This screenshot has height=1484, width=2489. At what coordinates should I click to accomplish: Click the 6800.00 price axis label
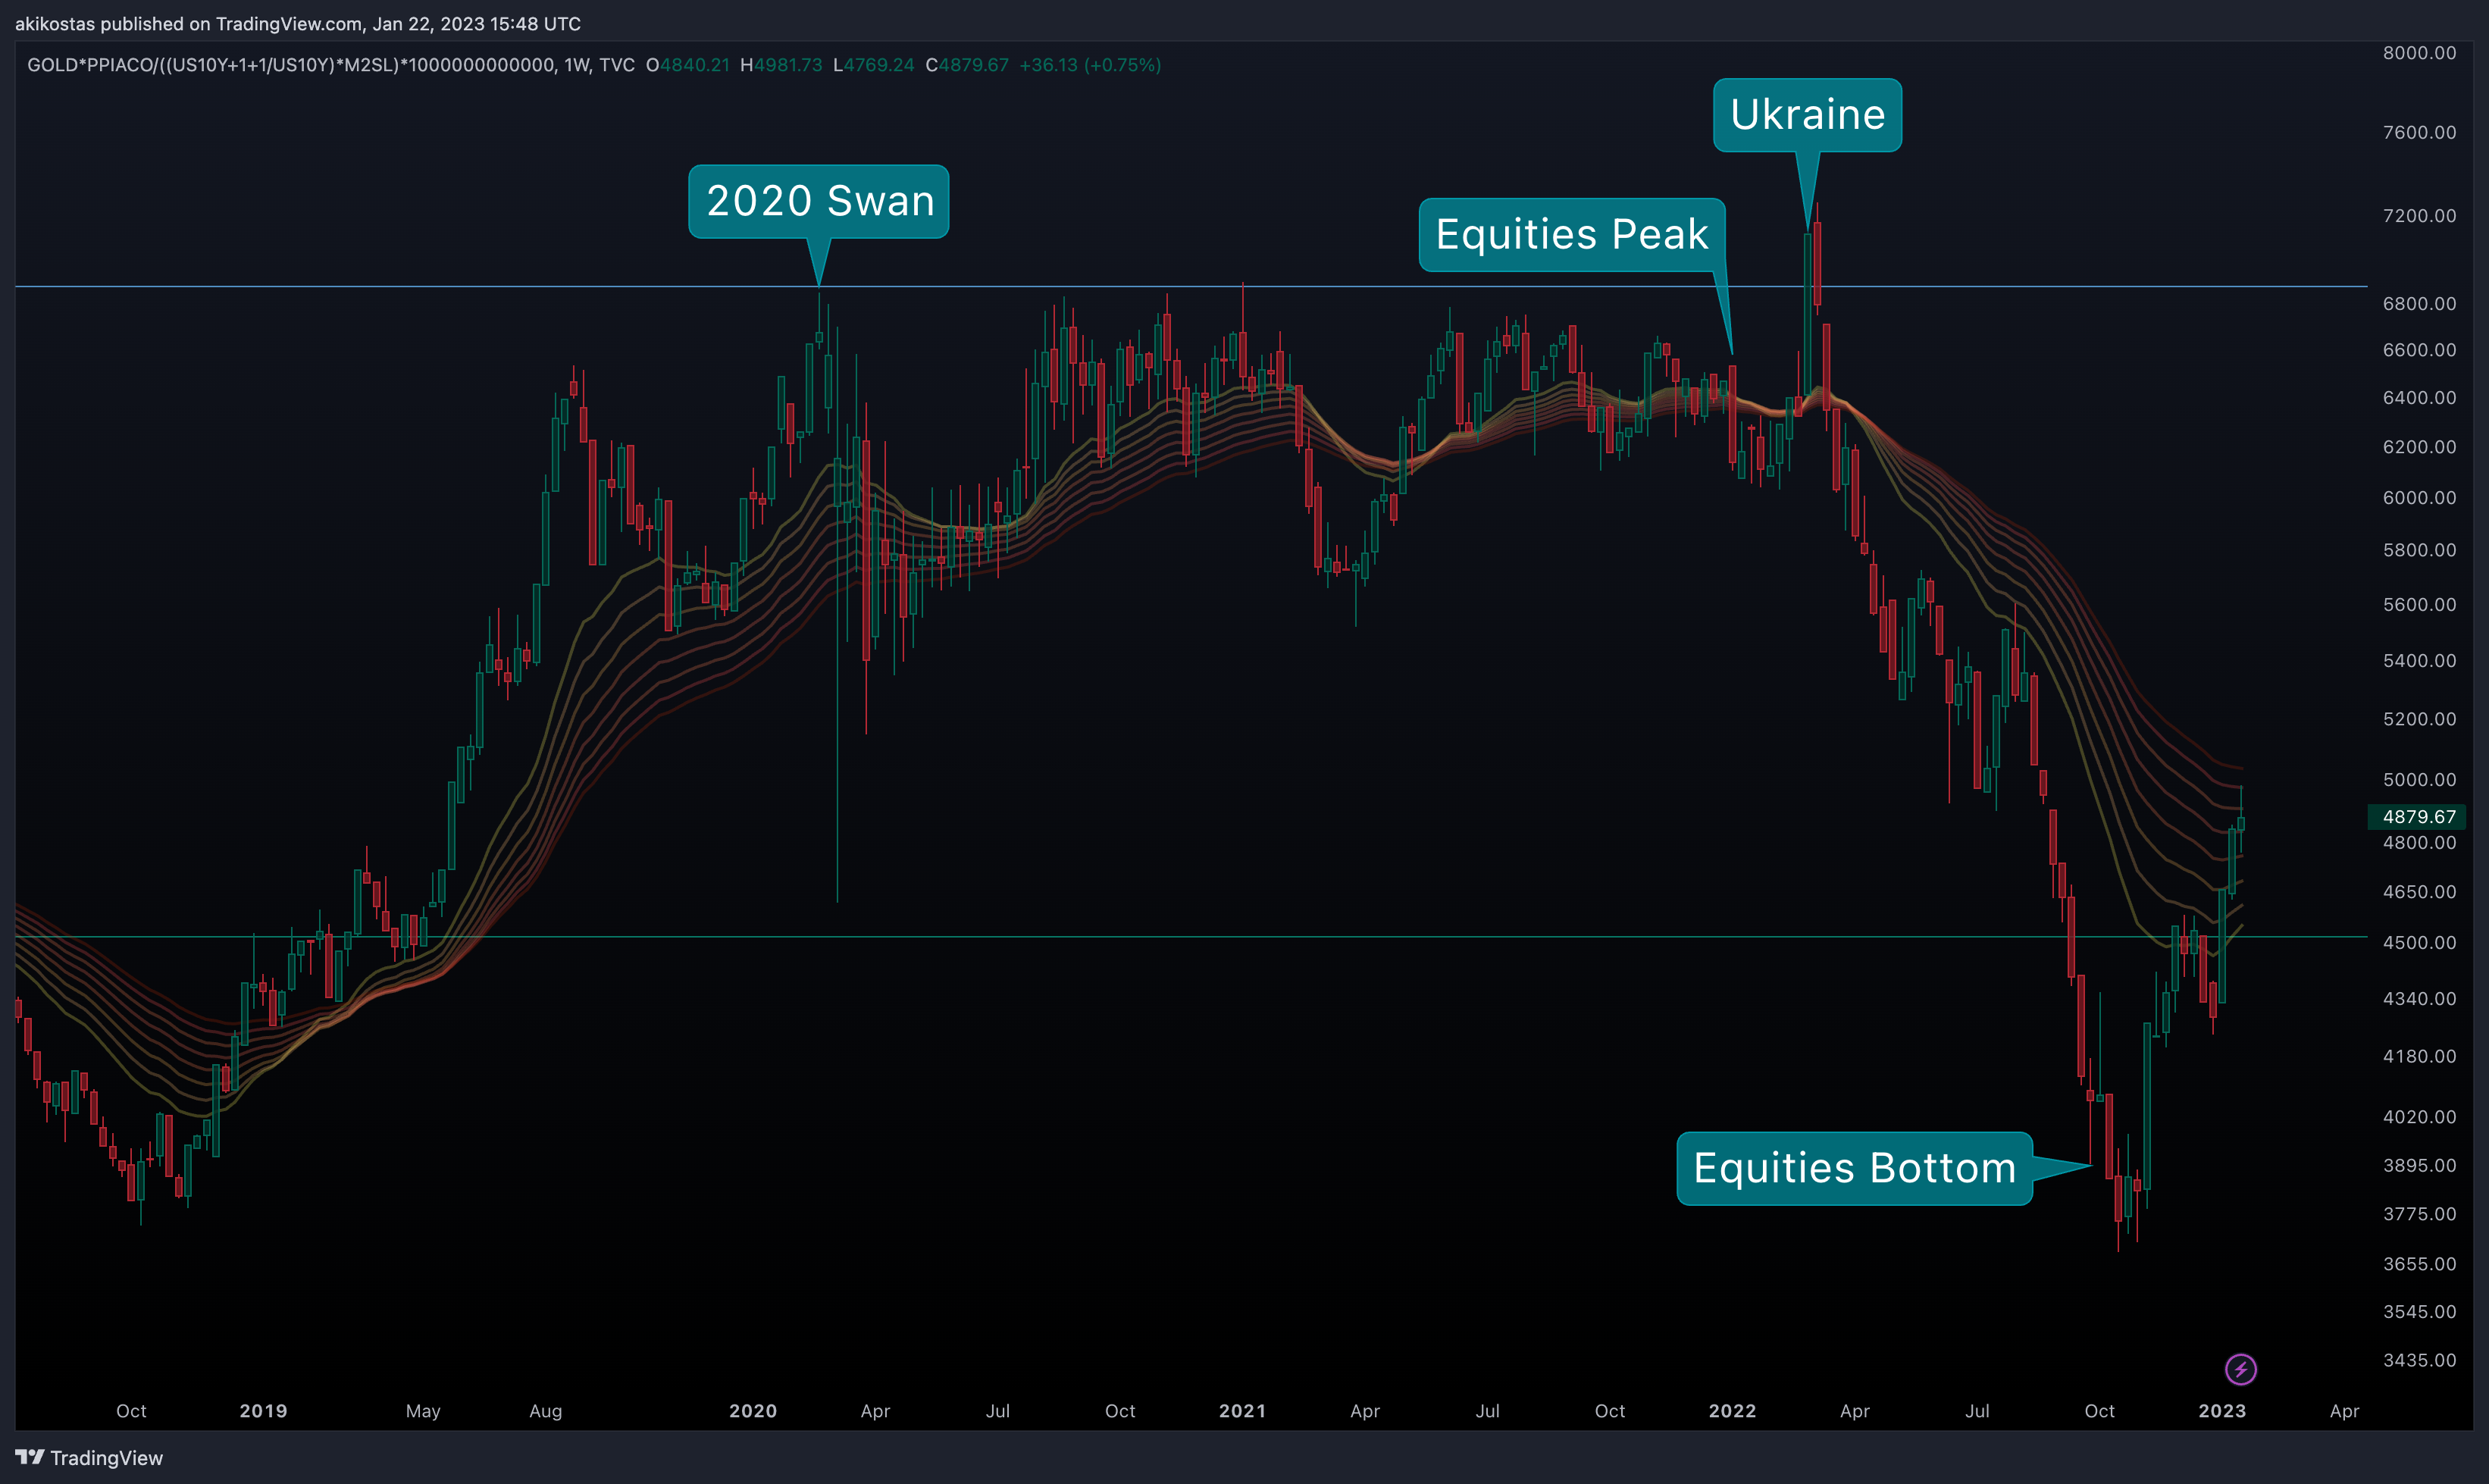click(x=2419, y=304)
